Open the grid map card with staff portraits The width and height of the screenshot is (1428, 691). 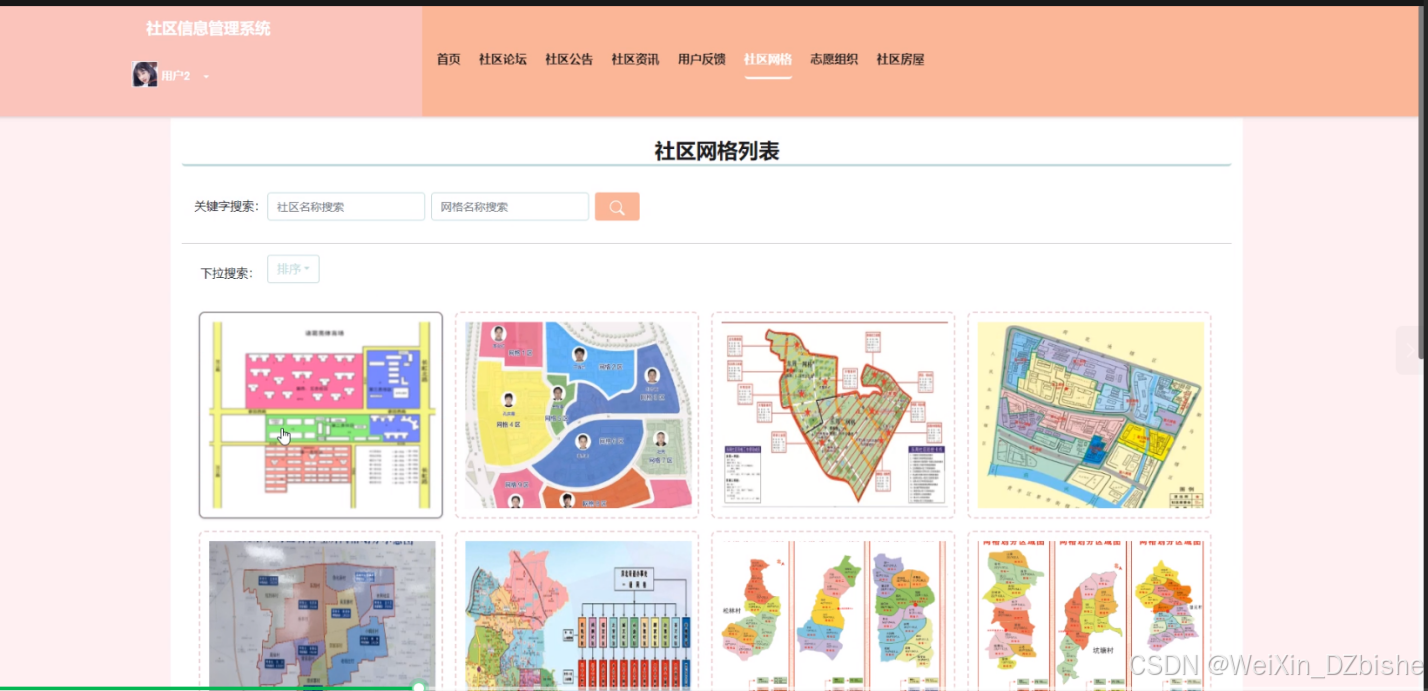coord(577,415)
